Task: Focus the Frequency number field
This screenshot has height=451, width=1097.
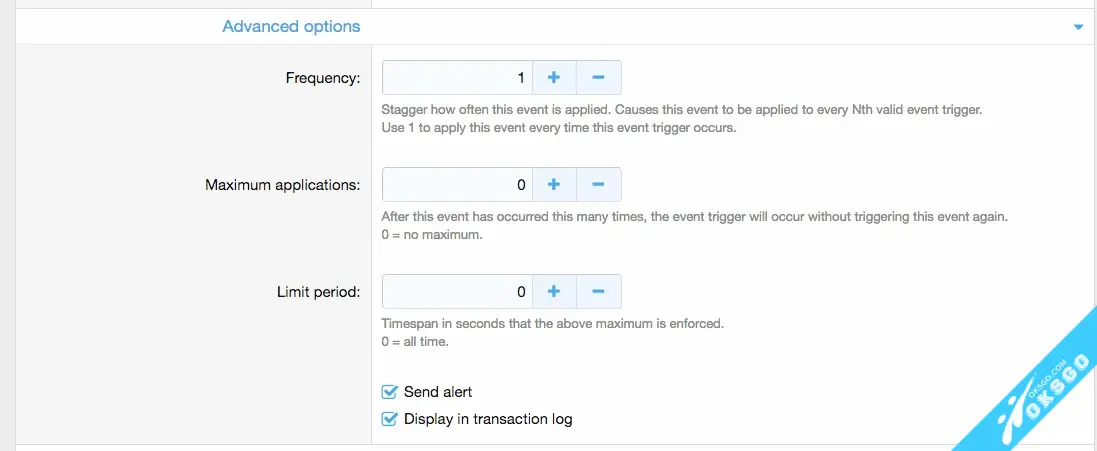Action: (x=457, y=77)
